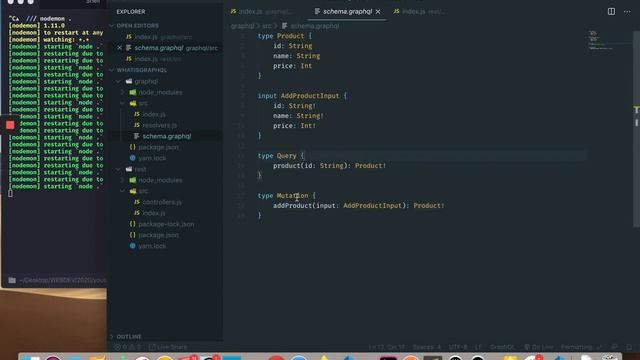Change file encoding via UTF-8
Viewport: 640px width, 360px height.
click(458, 347)
